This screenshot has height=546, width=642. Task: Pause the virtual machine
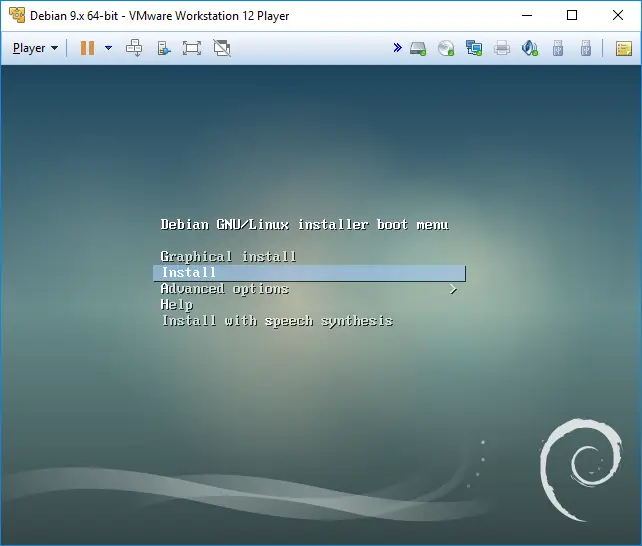point(87,48)
